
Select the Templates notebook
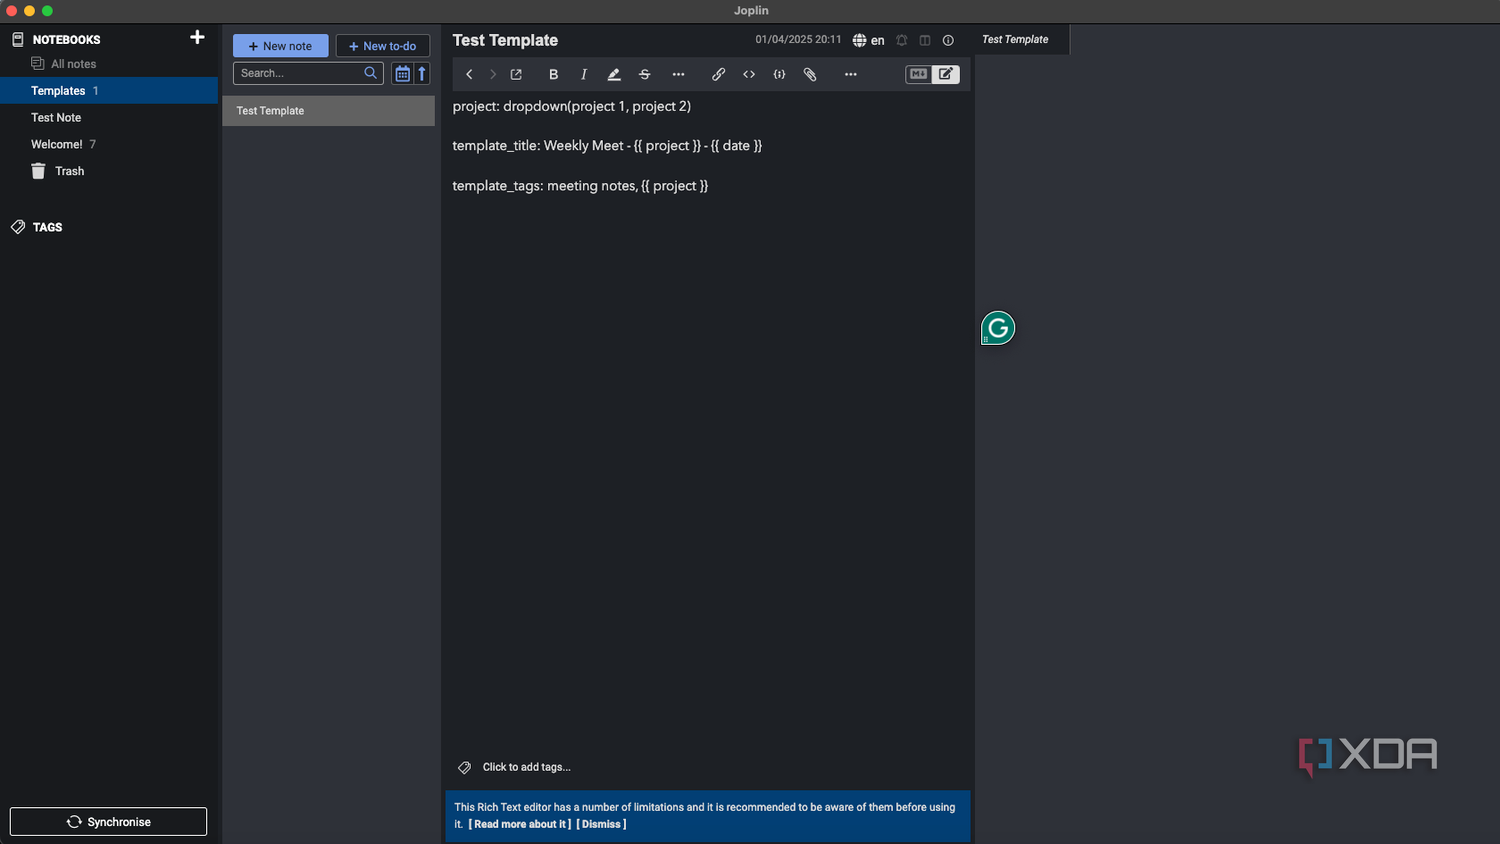pos(109,91)
